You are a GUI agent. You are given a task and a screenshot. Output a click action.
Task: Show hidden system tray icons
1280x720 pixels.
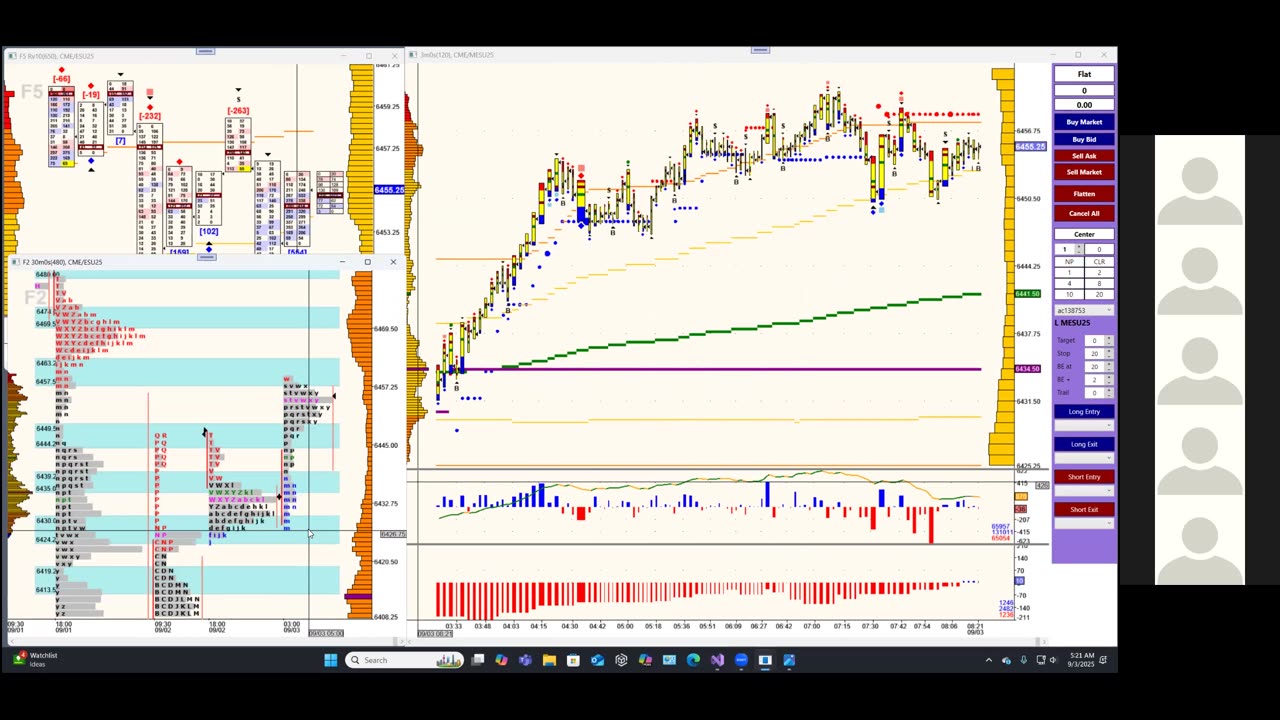(x=989, y=660)
